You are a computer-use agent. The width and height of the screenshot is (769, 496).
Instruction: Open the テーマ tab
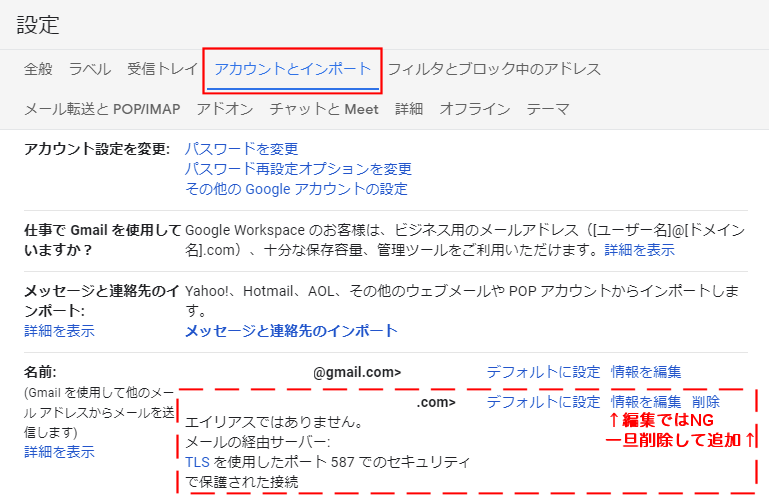pyautogui.click(x=548, y=109)
